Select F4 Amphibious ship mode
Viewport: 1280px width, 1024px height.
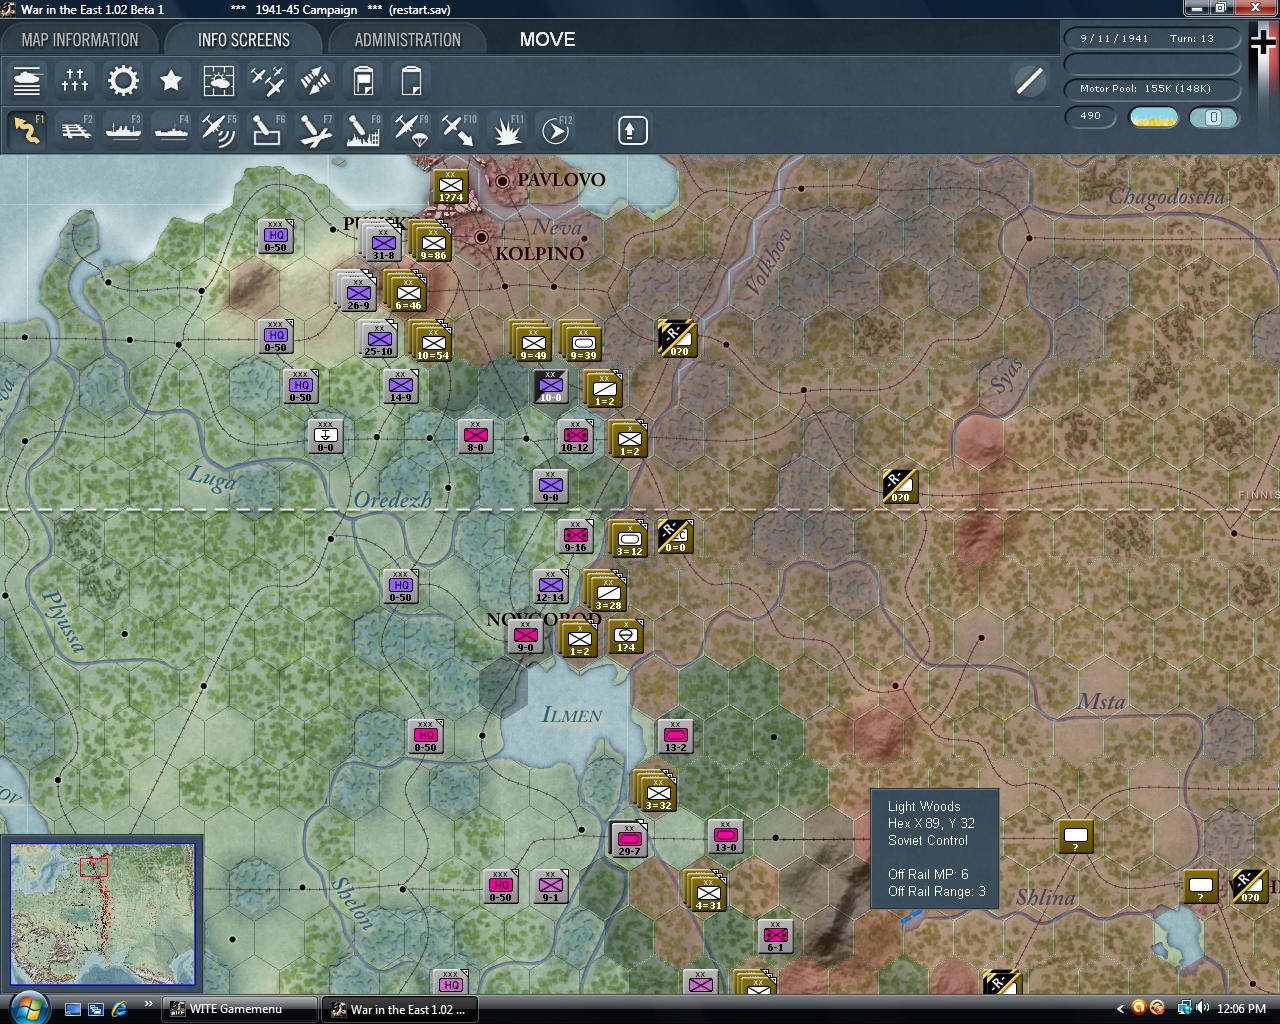click(171, 130)
